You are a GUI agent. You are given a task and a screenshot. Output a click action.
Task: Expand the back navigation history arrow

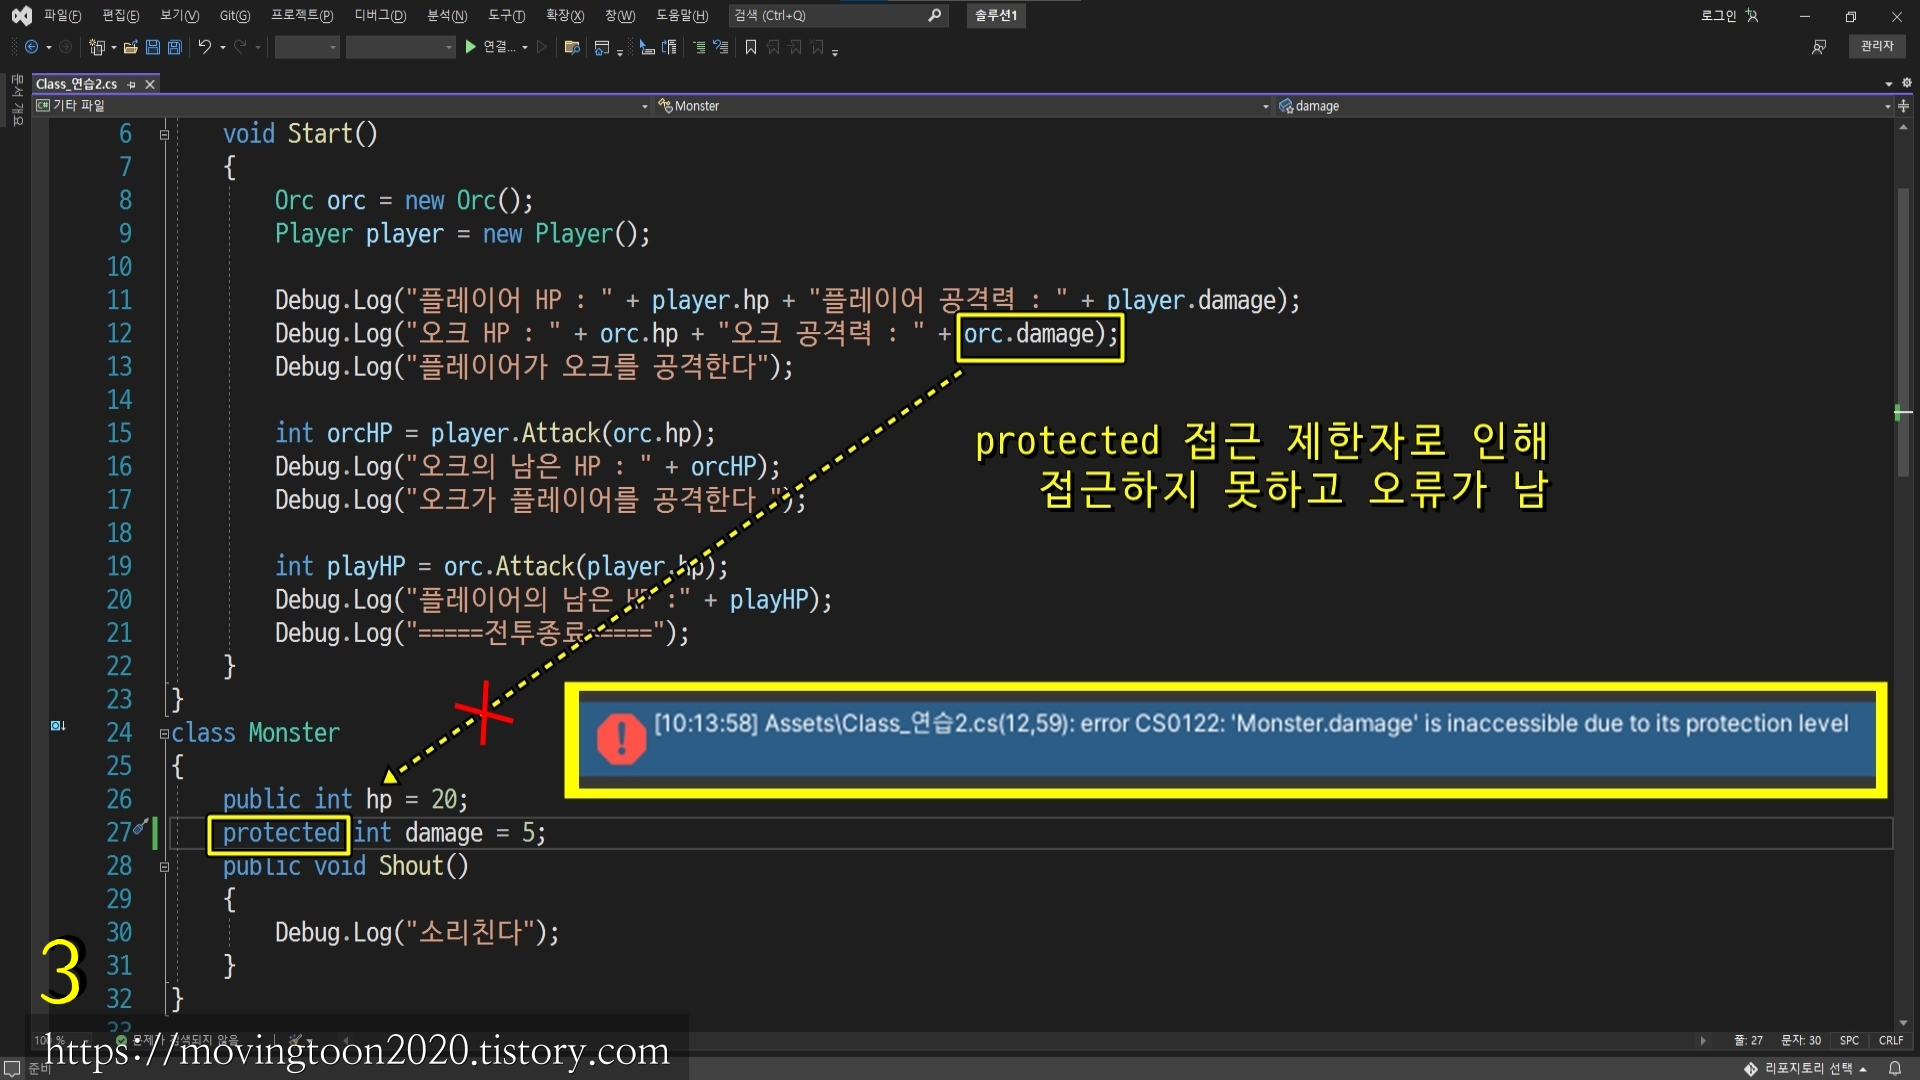49,48
